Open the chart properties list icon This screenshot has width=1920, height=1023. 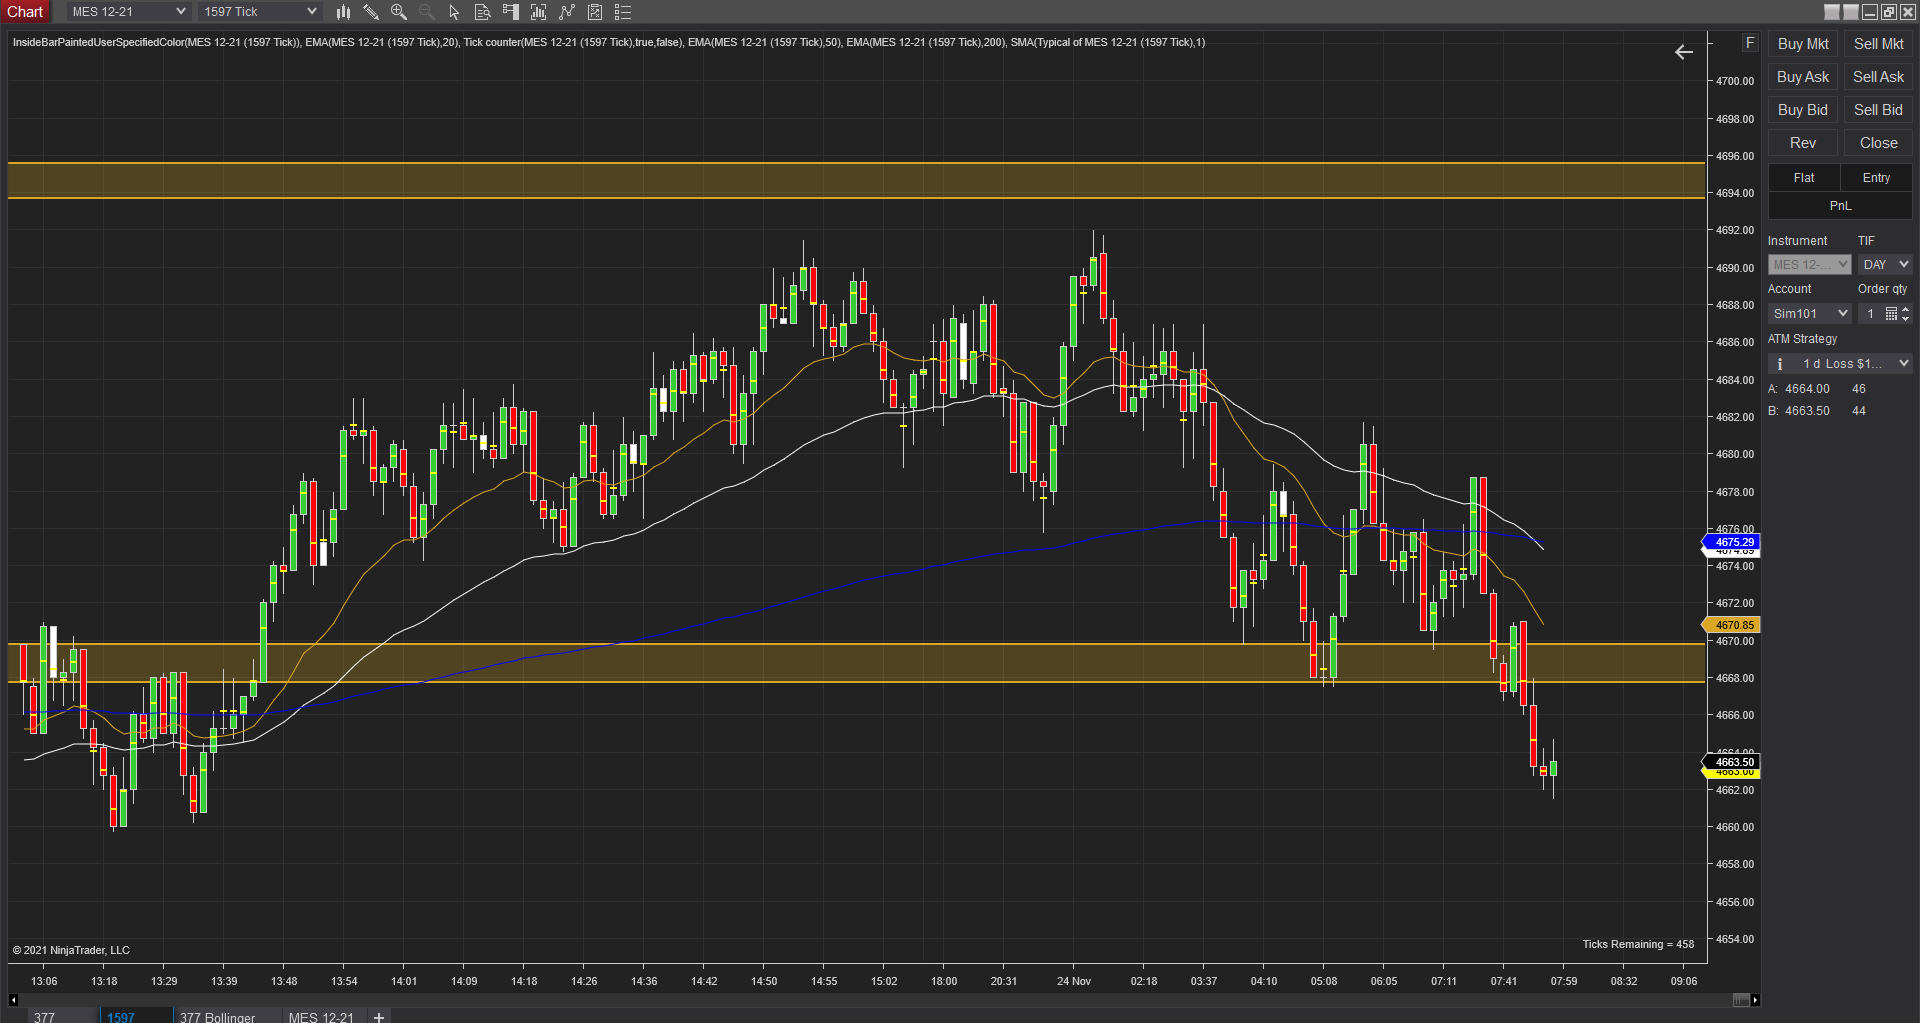[623, 12]
